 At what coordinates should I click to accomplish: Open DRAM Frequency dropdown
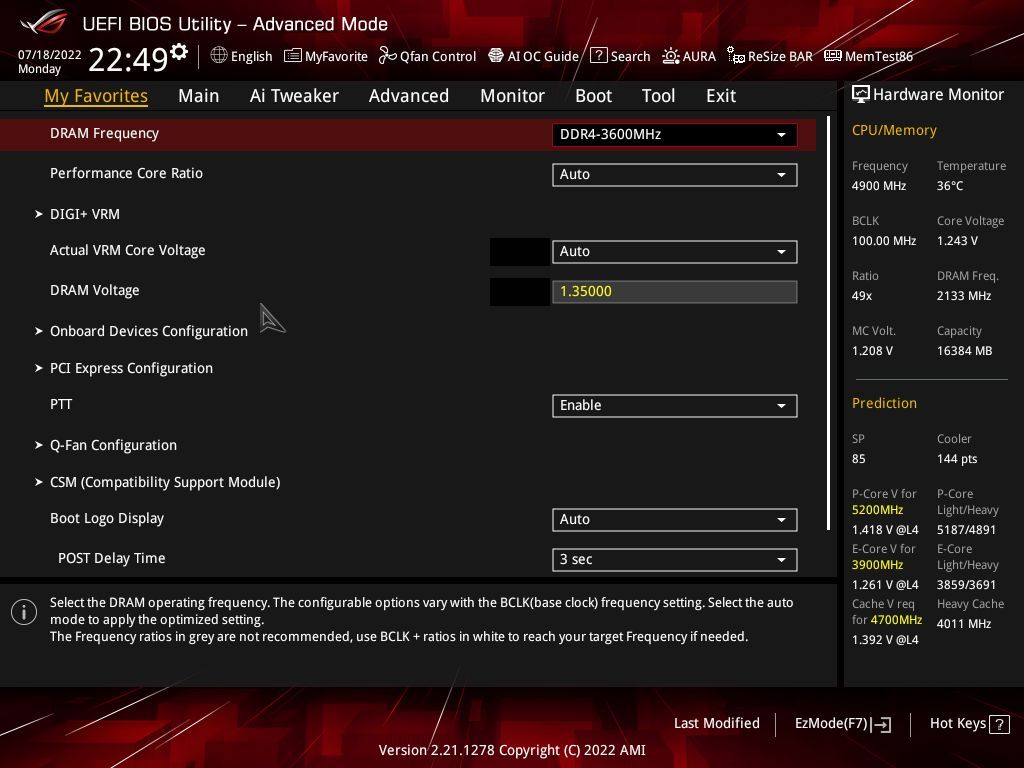click(675, 135)
